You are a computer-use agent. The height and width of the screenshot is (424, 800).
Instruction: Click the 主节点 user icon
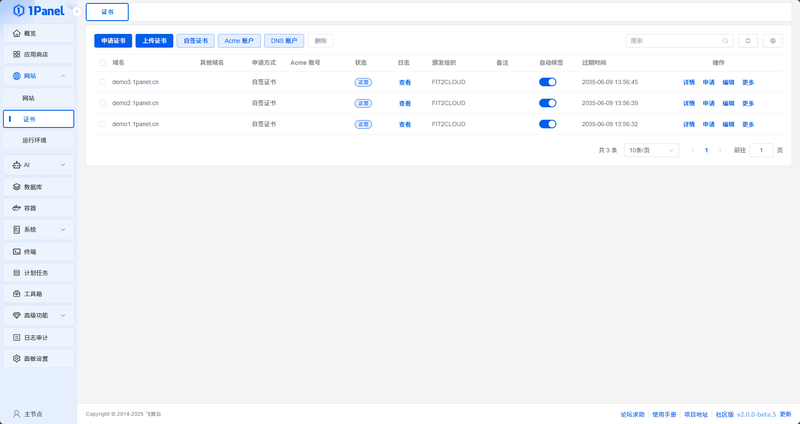pos(17,414)
